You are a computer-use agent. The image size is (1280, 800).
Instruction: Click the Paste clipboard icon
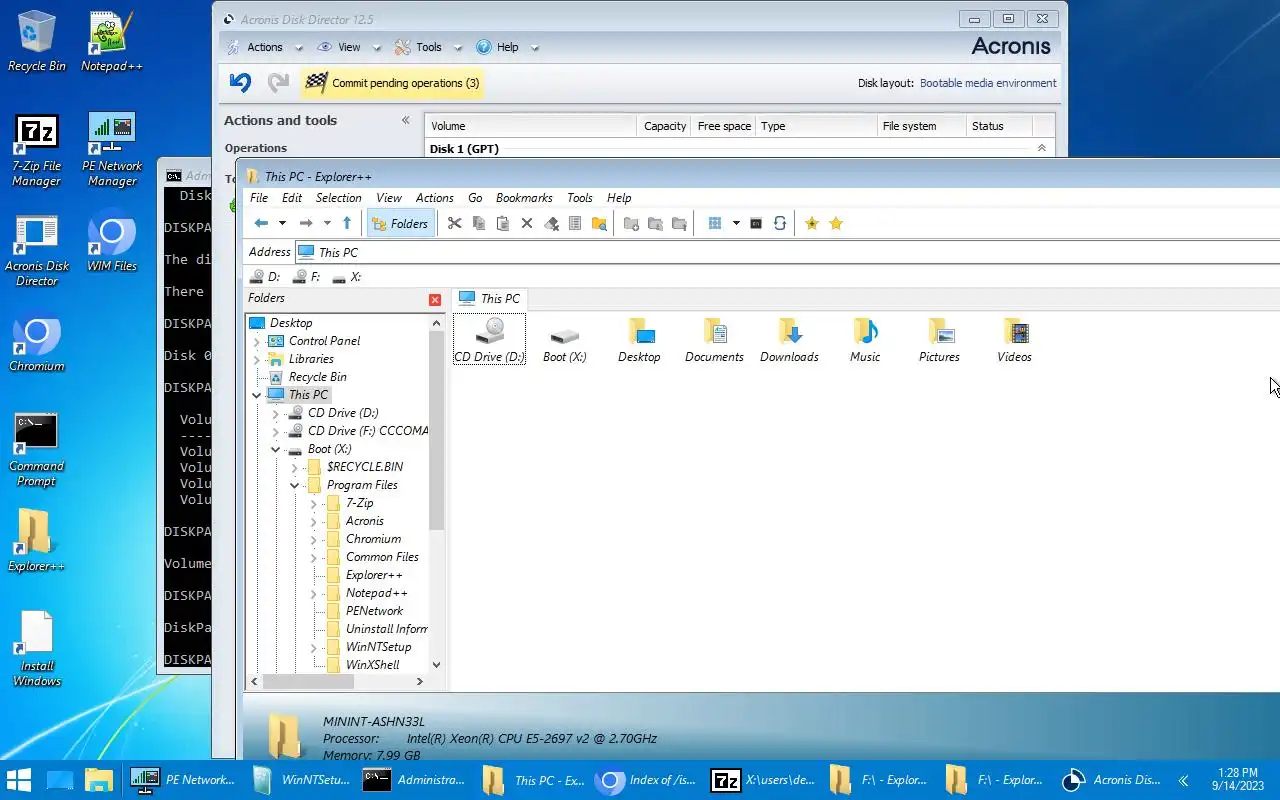pos(502,223)
